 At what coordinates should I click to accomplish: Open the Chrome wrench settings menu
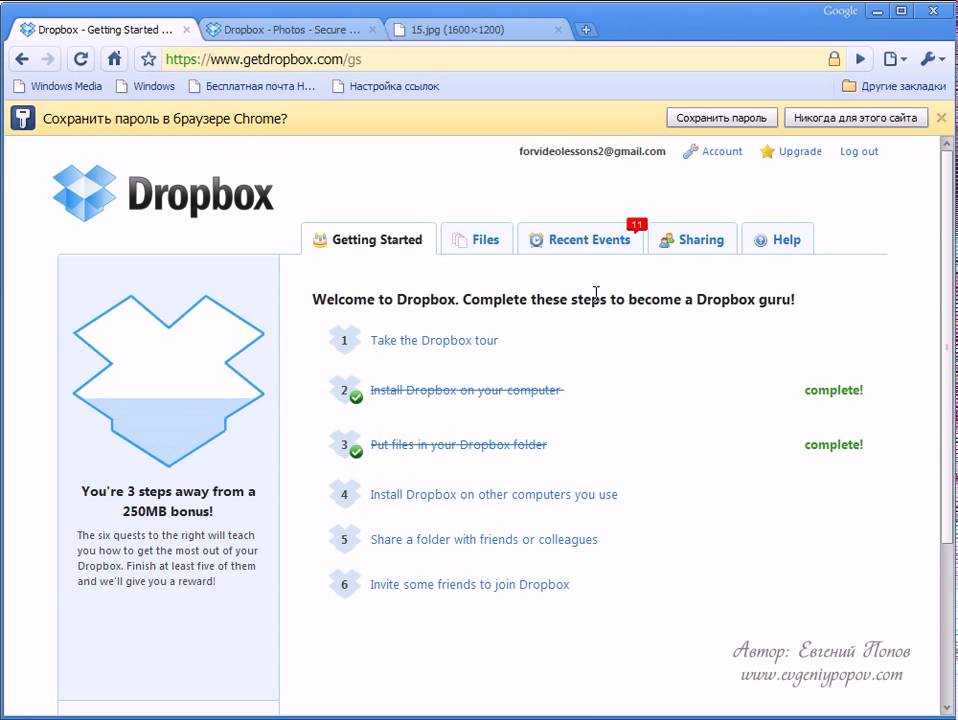tap(932, 59)
